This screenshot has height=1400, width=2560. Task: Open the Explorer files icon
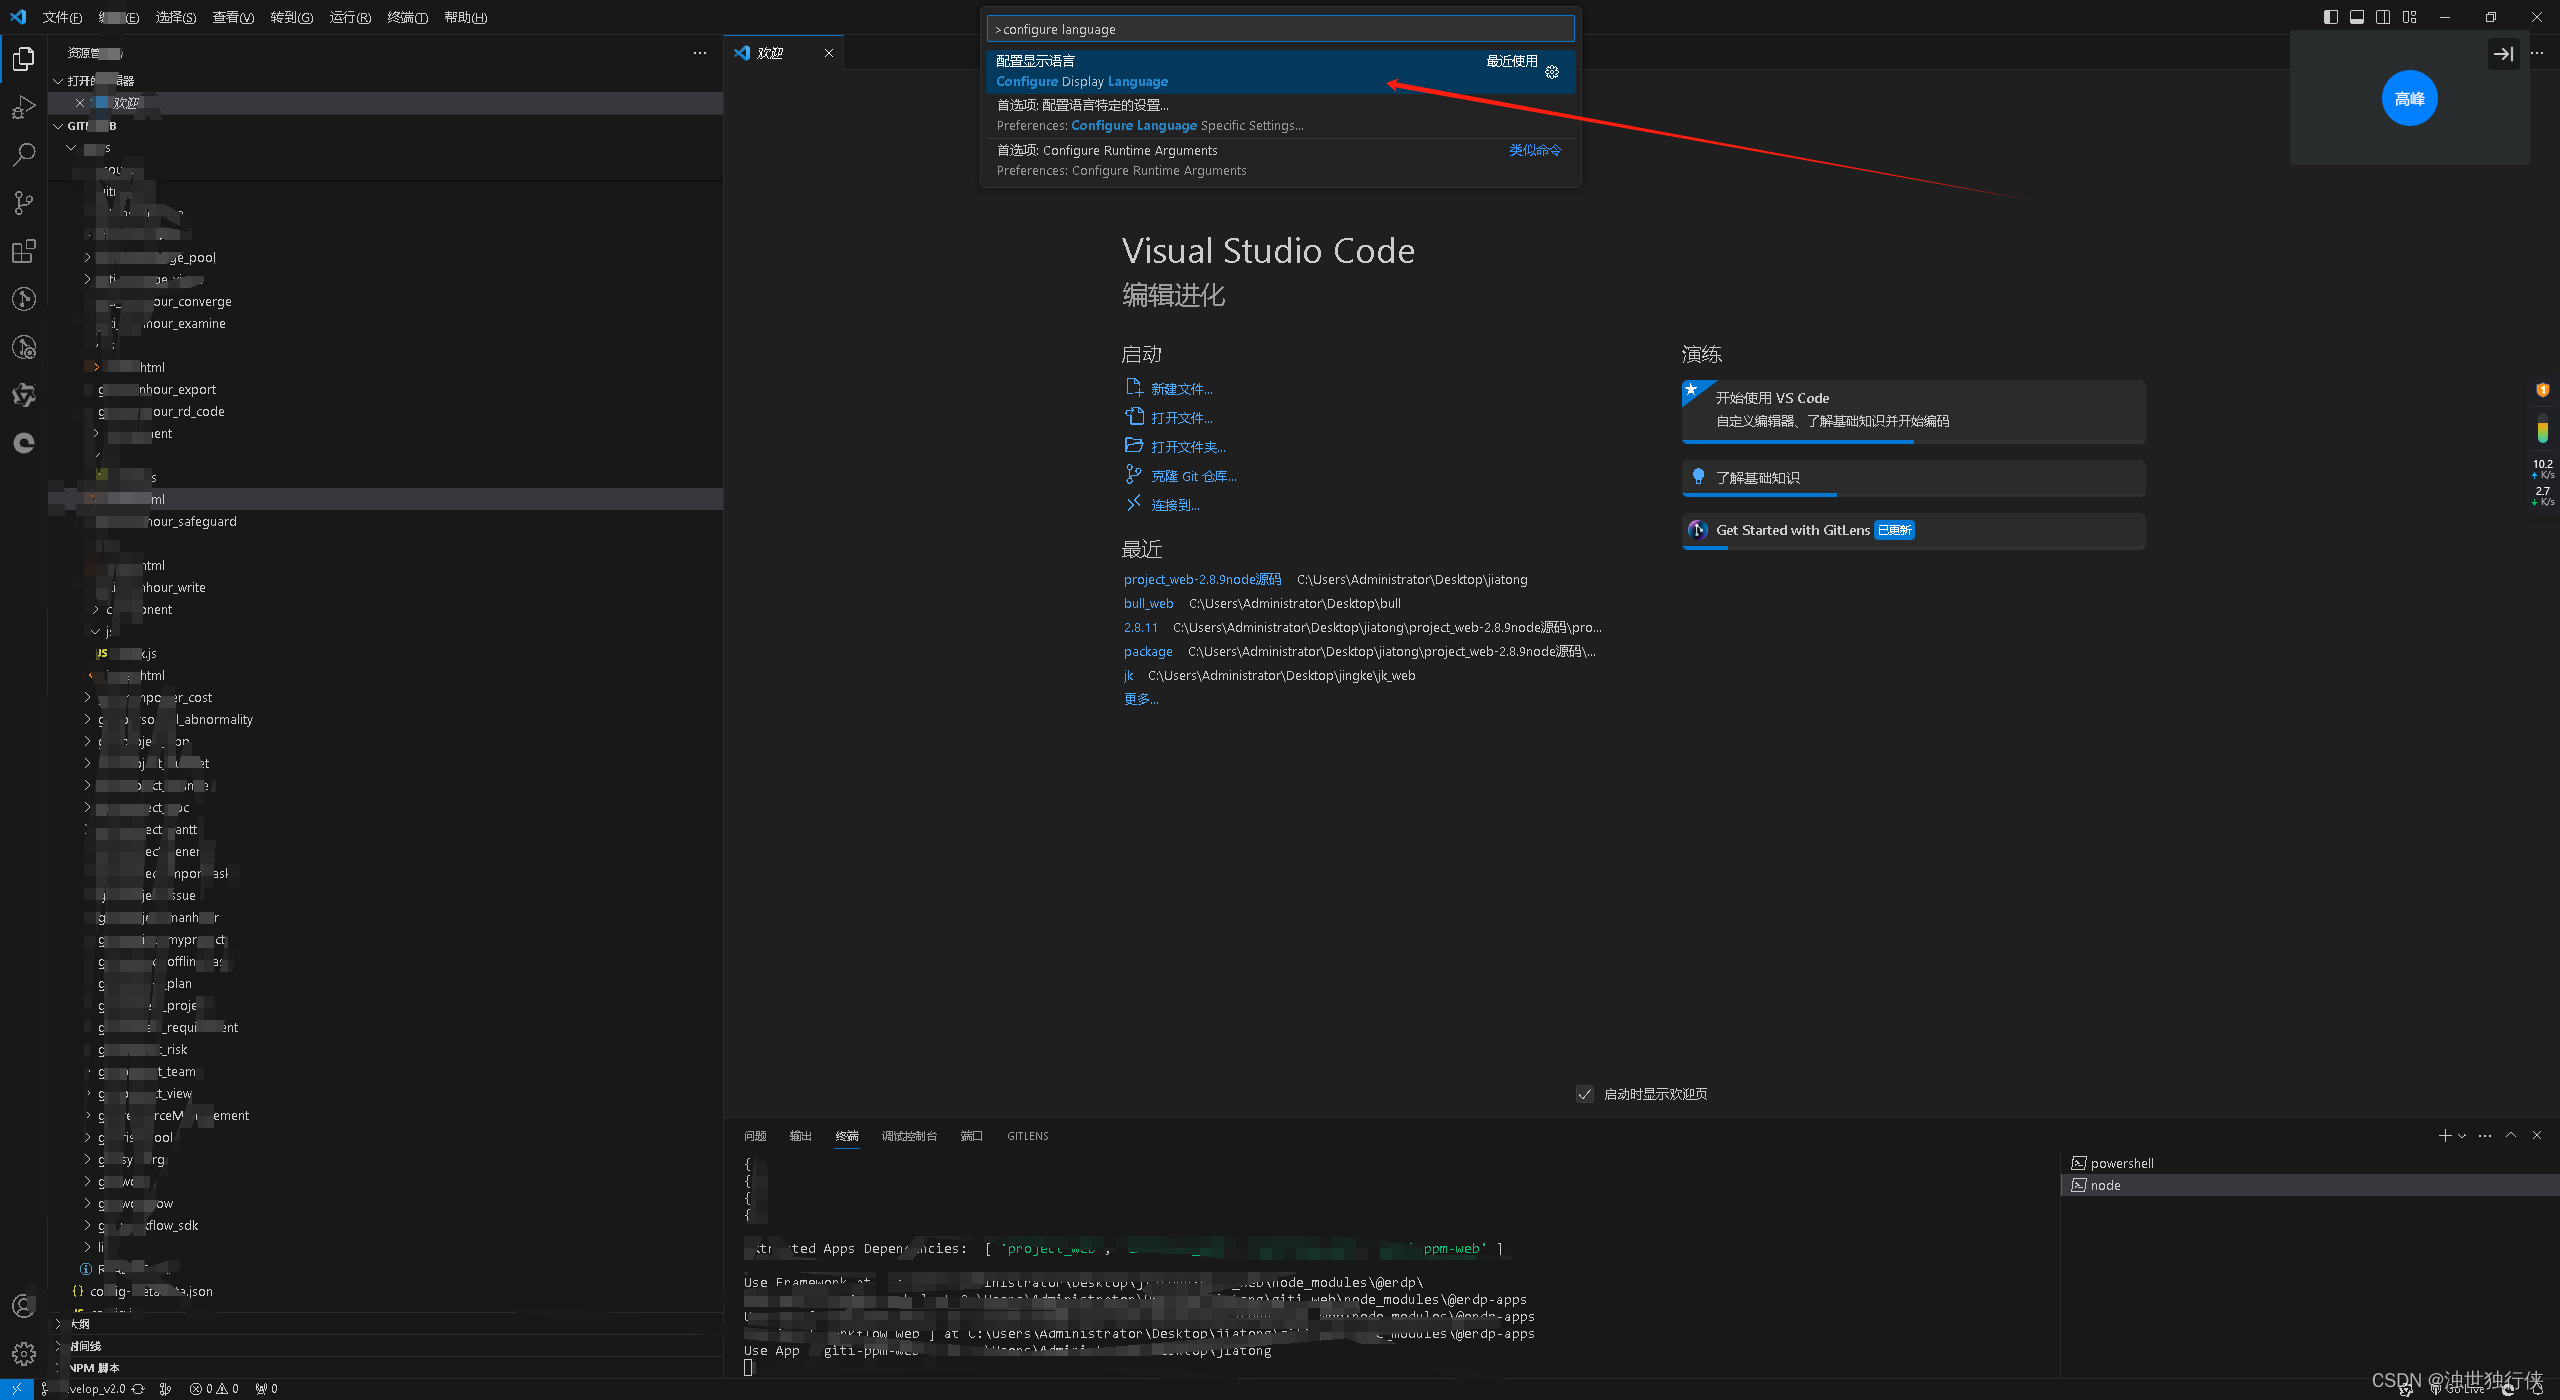click(x=24, y=59)
